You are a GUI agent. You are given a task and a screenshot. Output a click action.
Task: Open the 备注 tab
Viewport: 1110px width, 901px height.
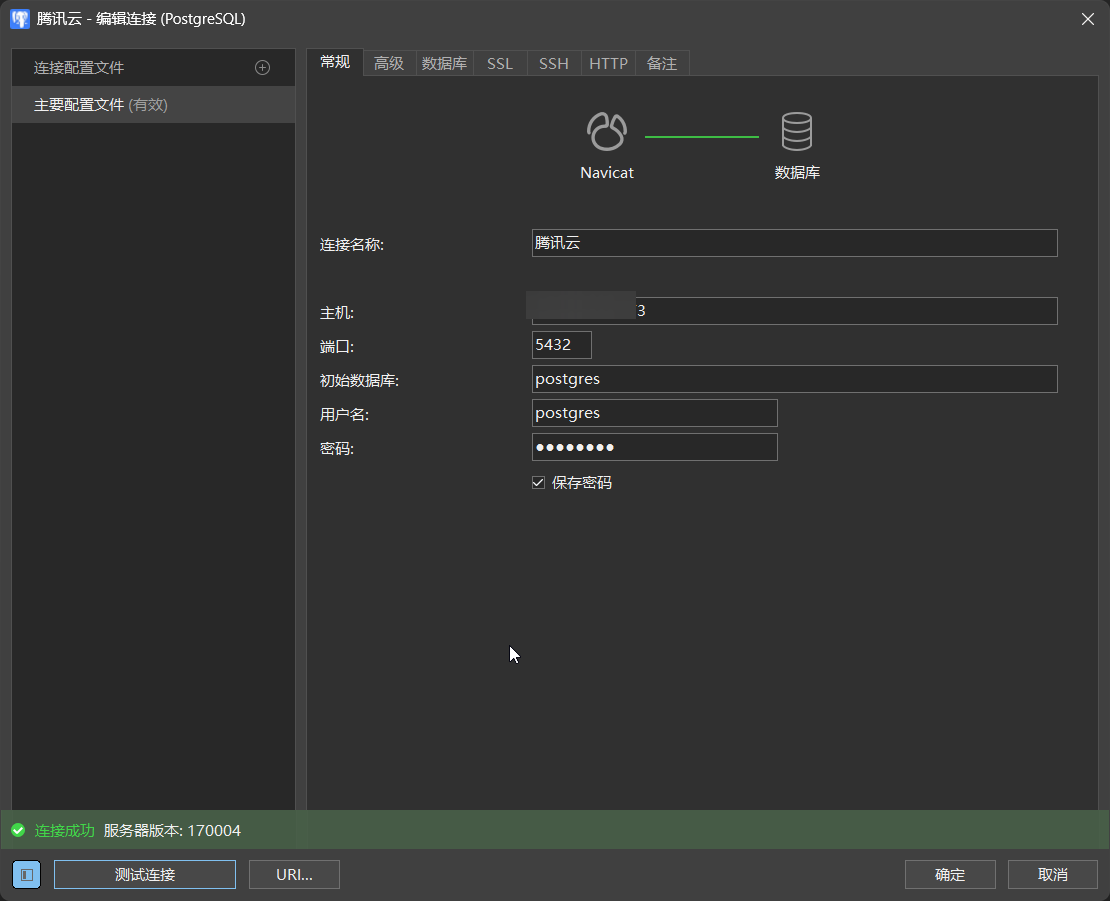[x=662, y=64]
